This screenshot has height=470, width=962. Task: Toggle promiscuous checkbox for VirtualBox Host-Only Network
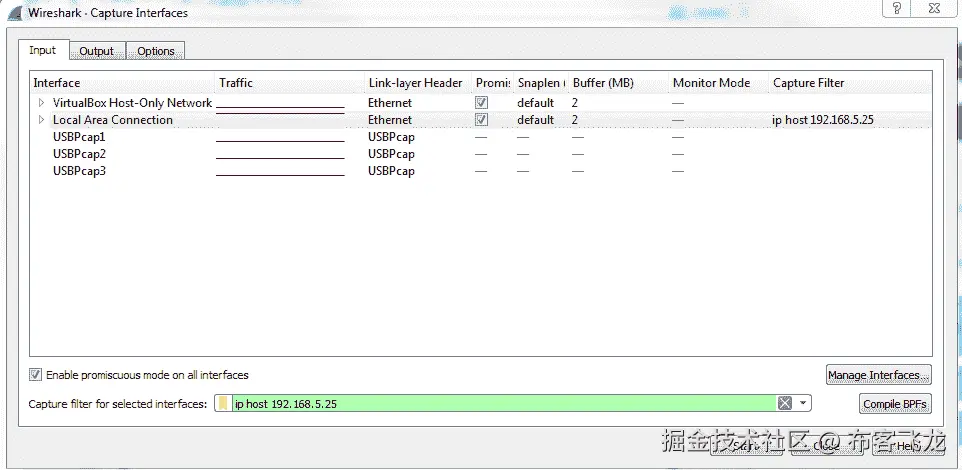coord(482,102)
